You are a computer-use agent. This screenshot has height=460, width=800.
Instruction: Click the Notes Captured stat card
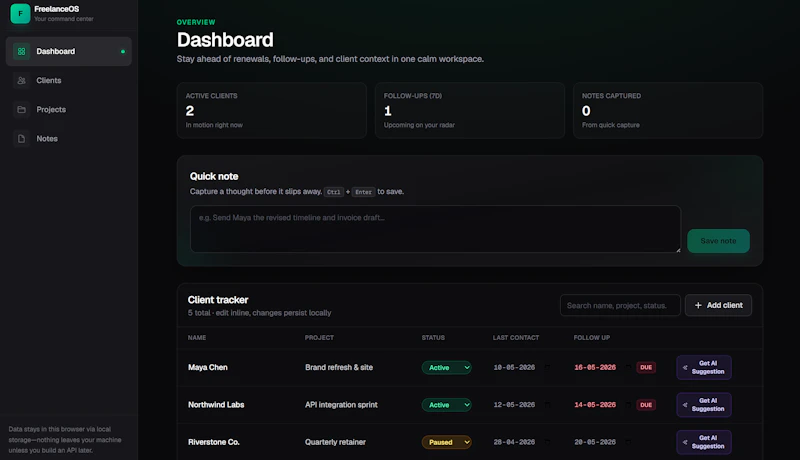coord(668,110)
